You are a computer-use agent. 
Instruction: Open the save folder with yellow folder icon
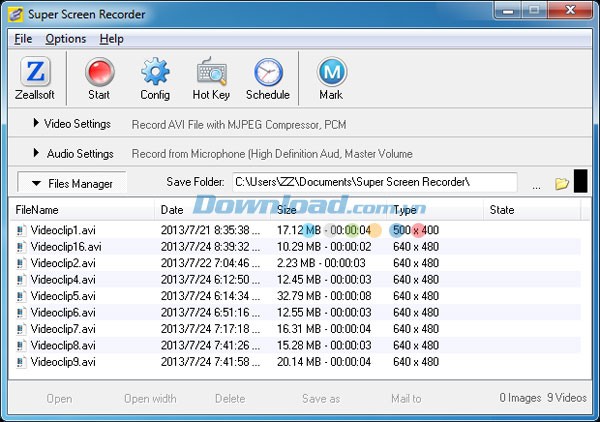pos(562,183)
